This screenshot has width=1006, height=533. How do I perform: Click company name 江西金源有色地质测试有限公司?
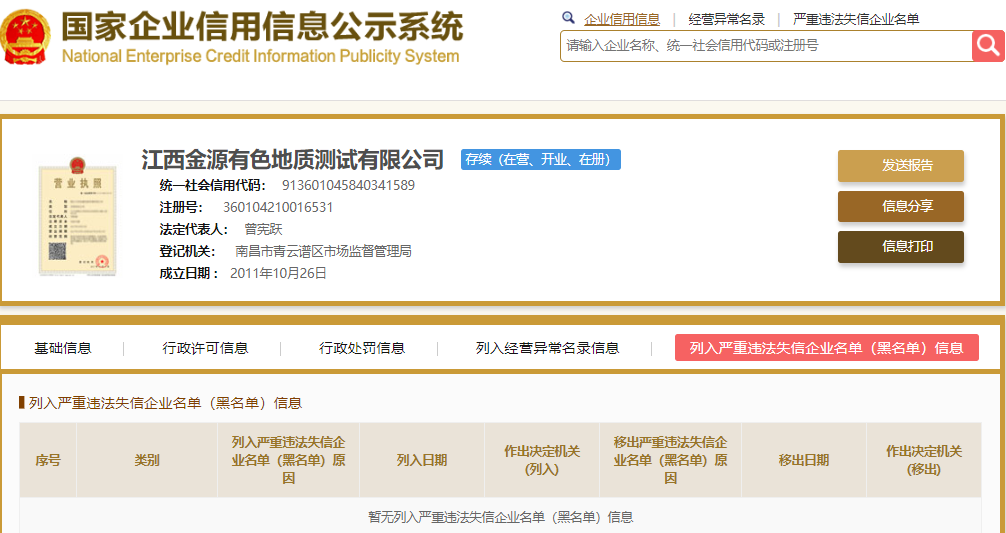tap(293, 159)
